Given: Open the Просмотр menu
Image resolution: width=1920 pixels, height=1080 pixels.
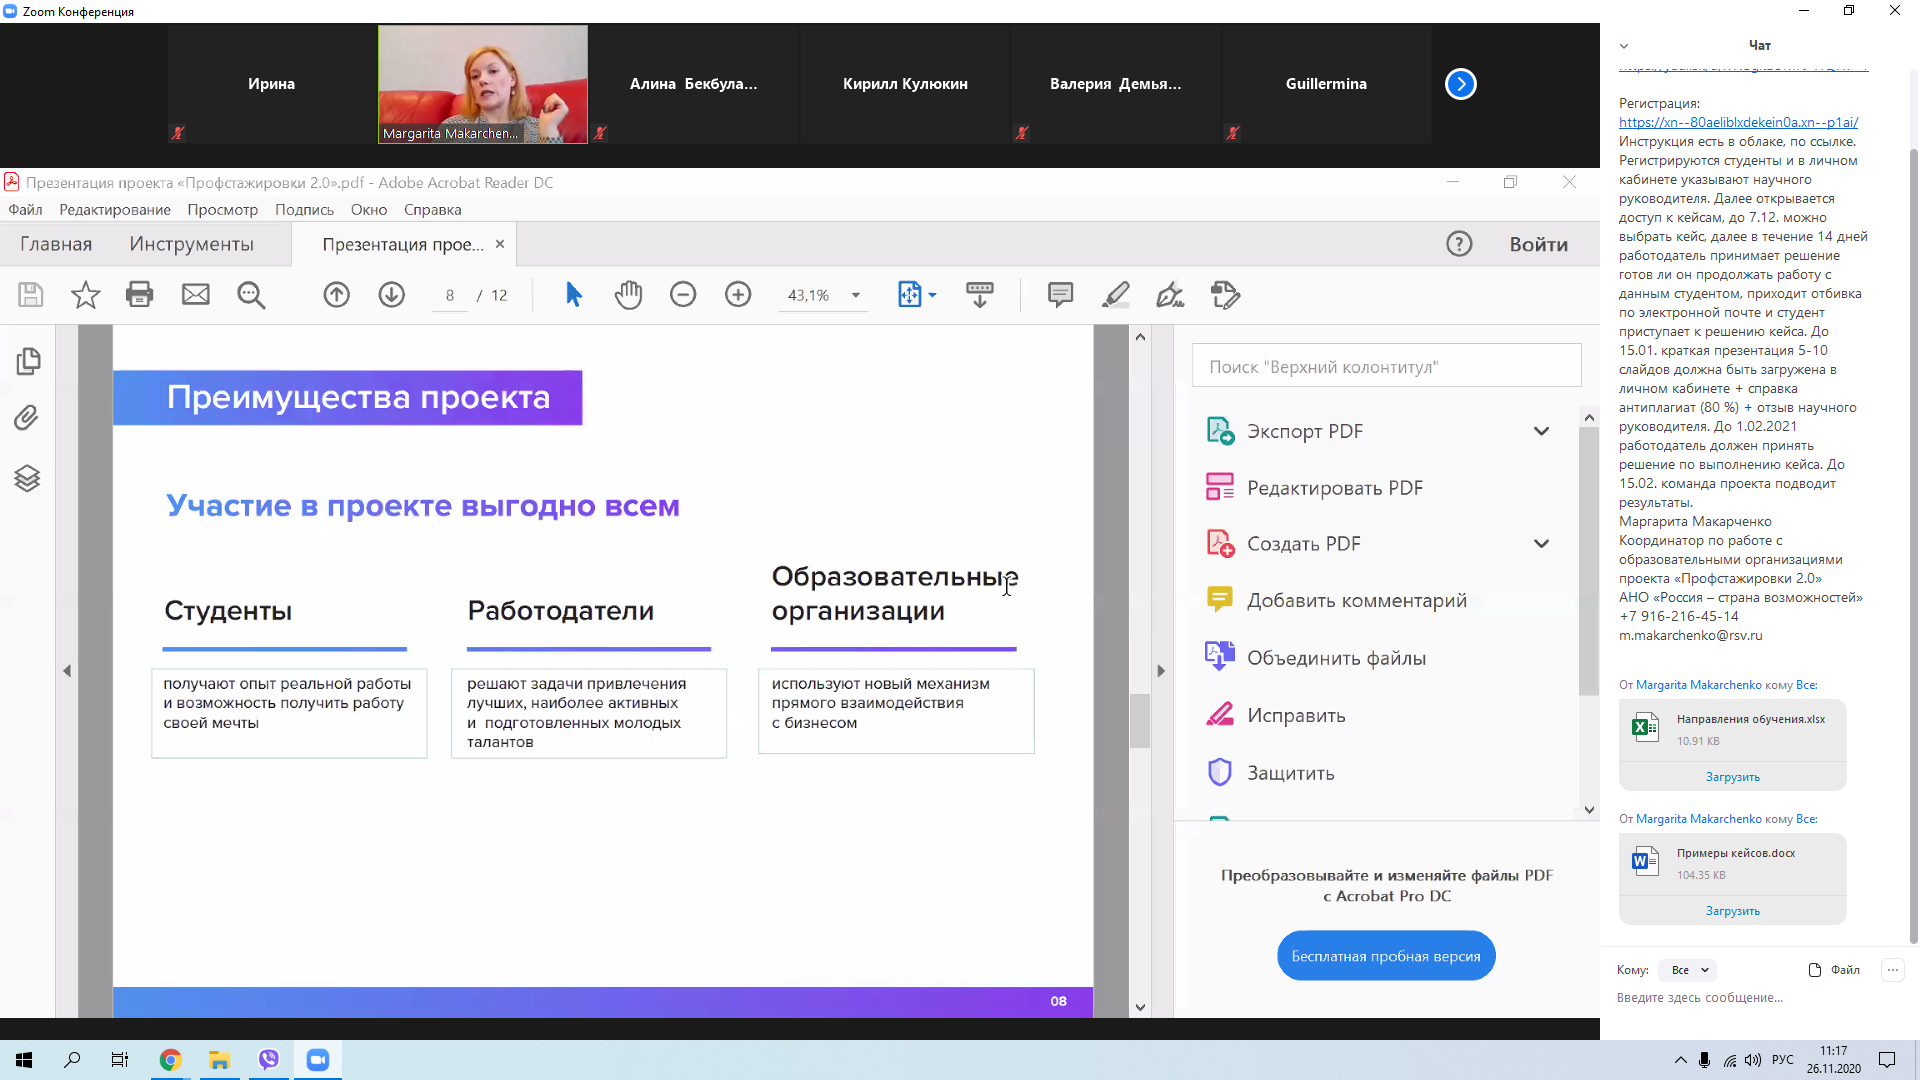Looking at the screenshot, I should click(x=222, y=210).
